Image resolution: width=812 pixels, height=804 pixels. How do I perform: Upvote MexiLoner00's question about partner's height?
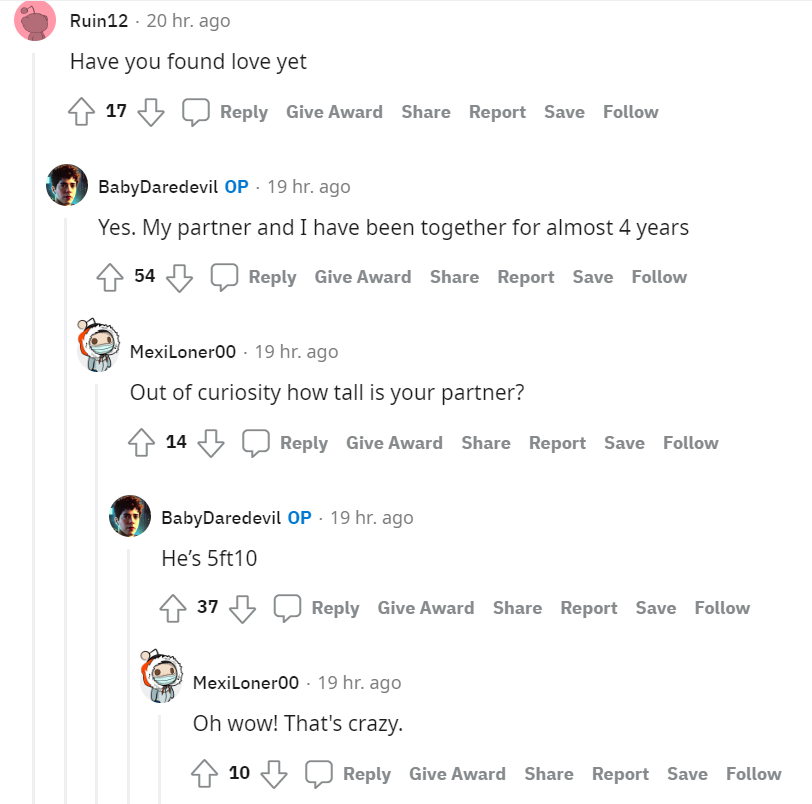[141, 443]
